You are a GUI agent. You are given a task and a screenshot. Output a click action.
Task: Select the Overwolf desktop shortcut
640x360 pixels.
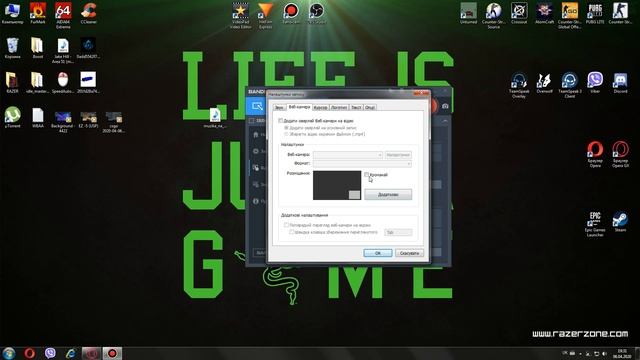544,82
